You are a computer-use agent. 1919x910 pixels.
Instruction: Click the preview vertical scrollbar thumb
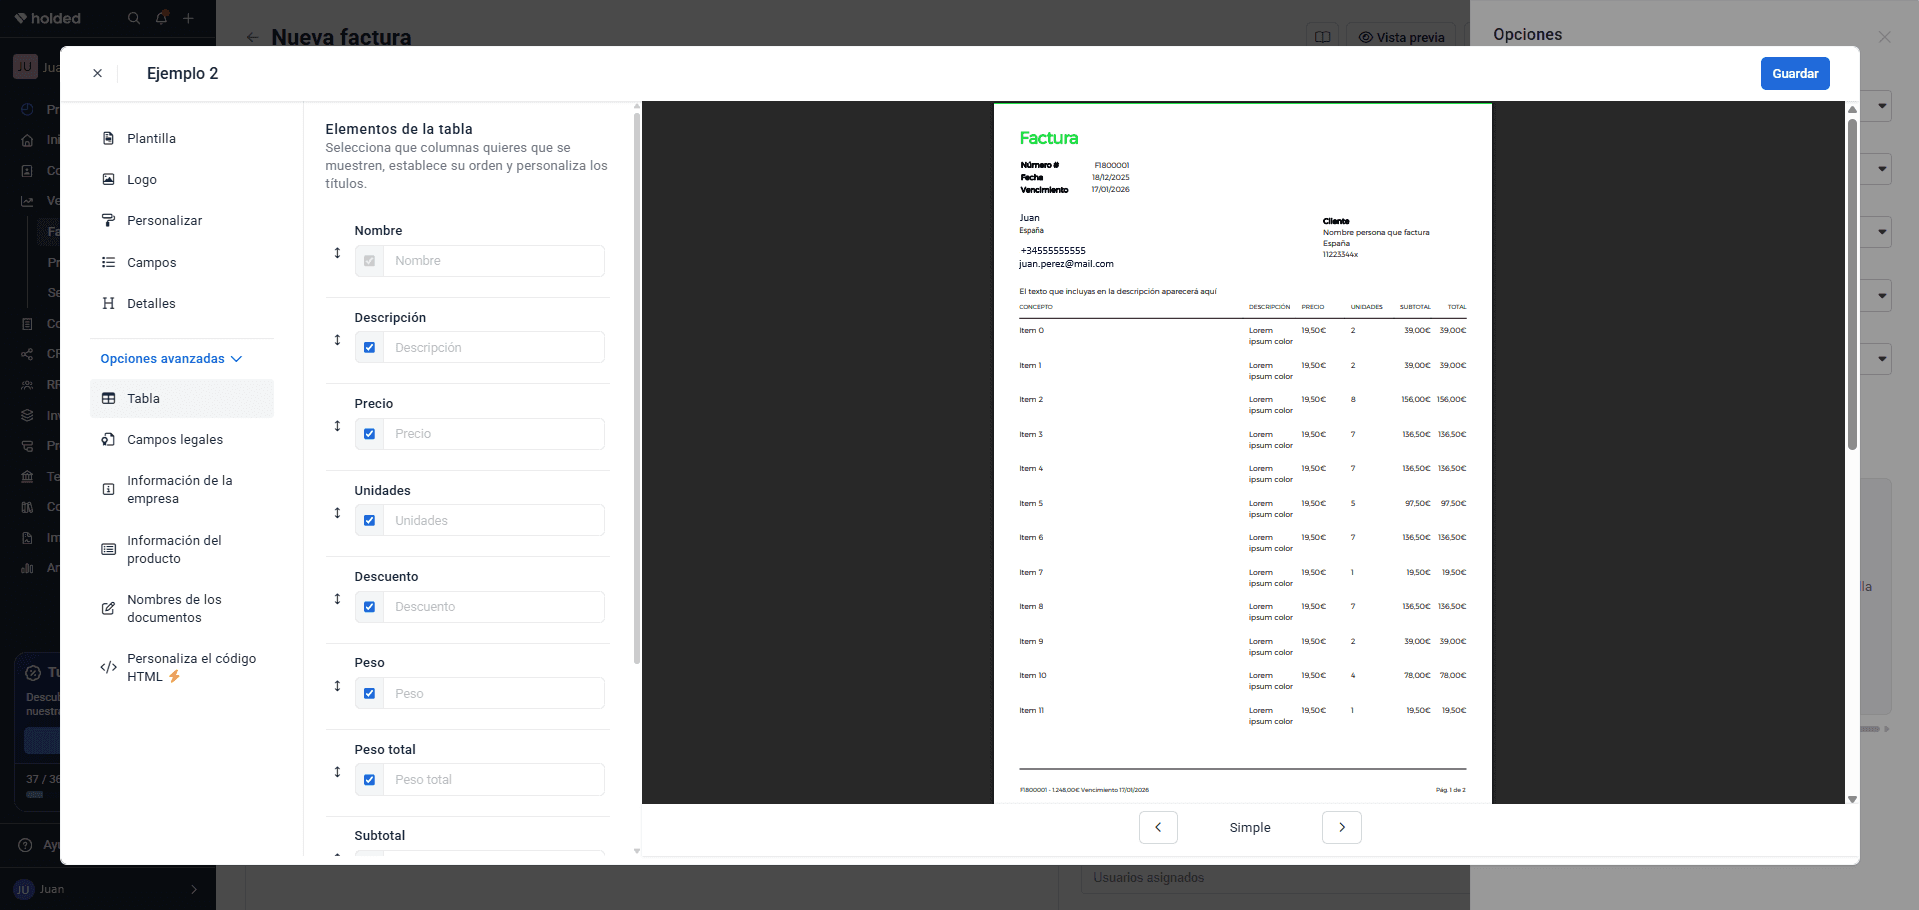pos(1852,285)
